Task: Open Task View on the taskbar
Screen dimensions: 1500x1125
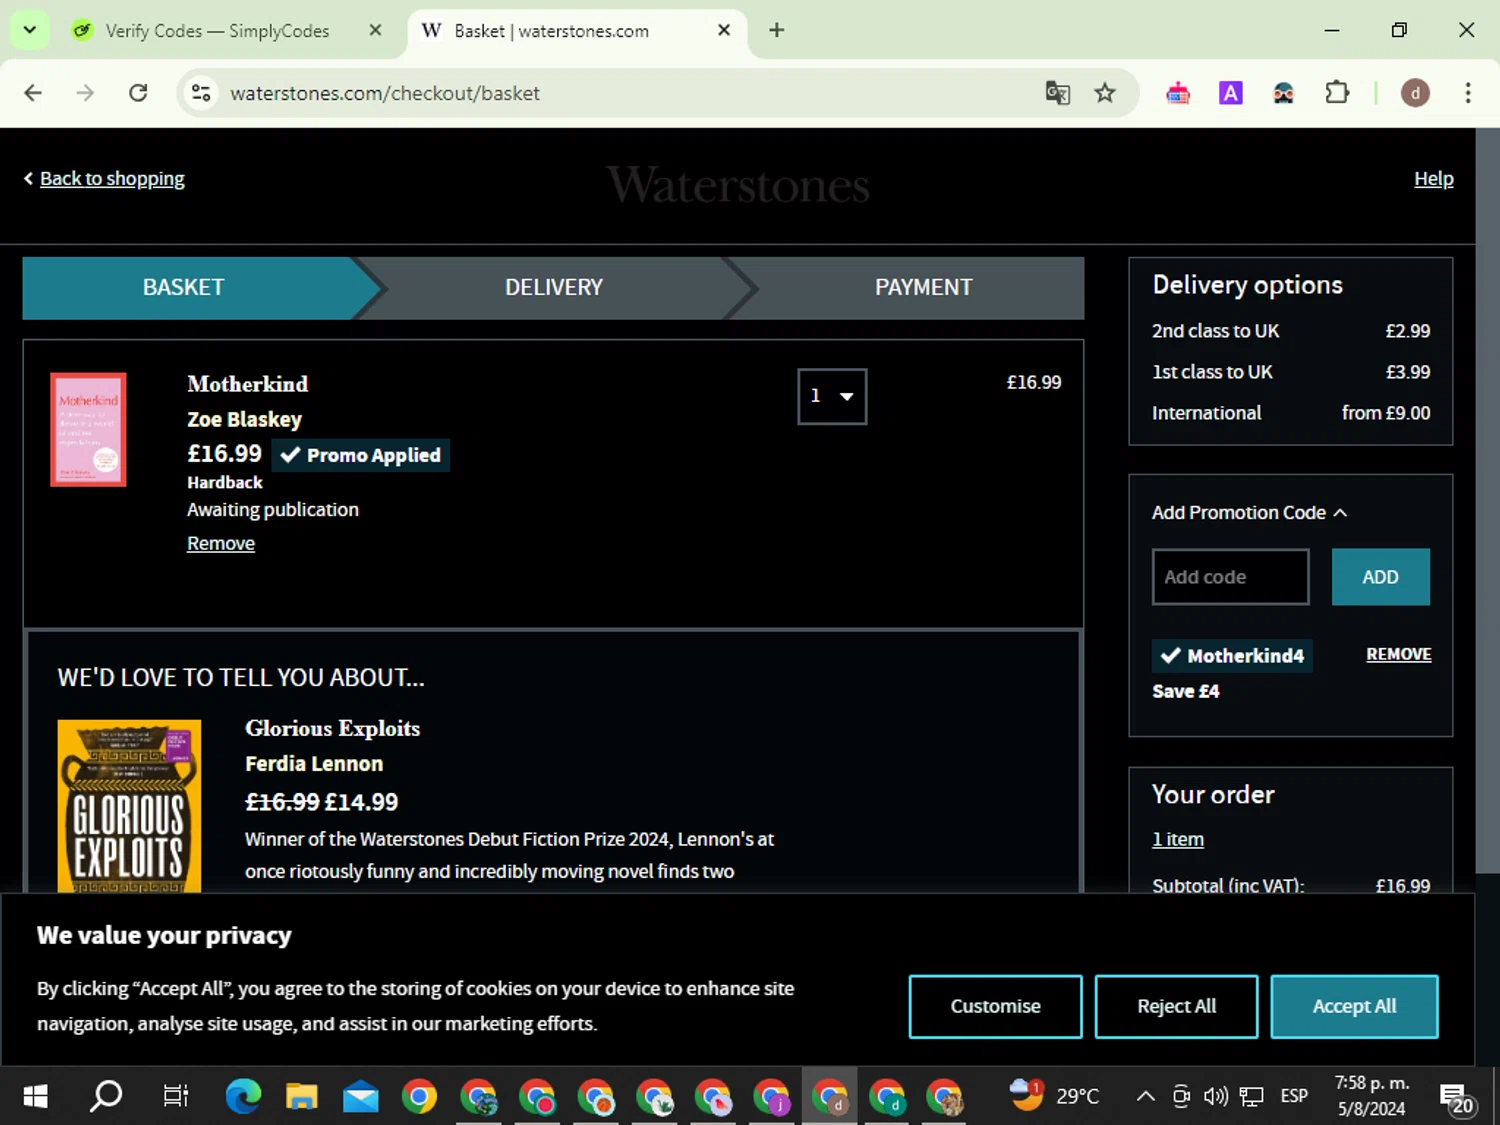Action: tap(175, 1097)
